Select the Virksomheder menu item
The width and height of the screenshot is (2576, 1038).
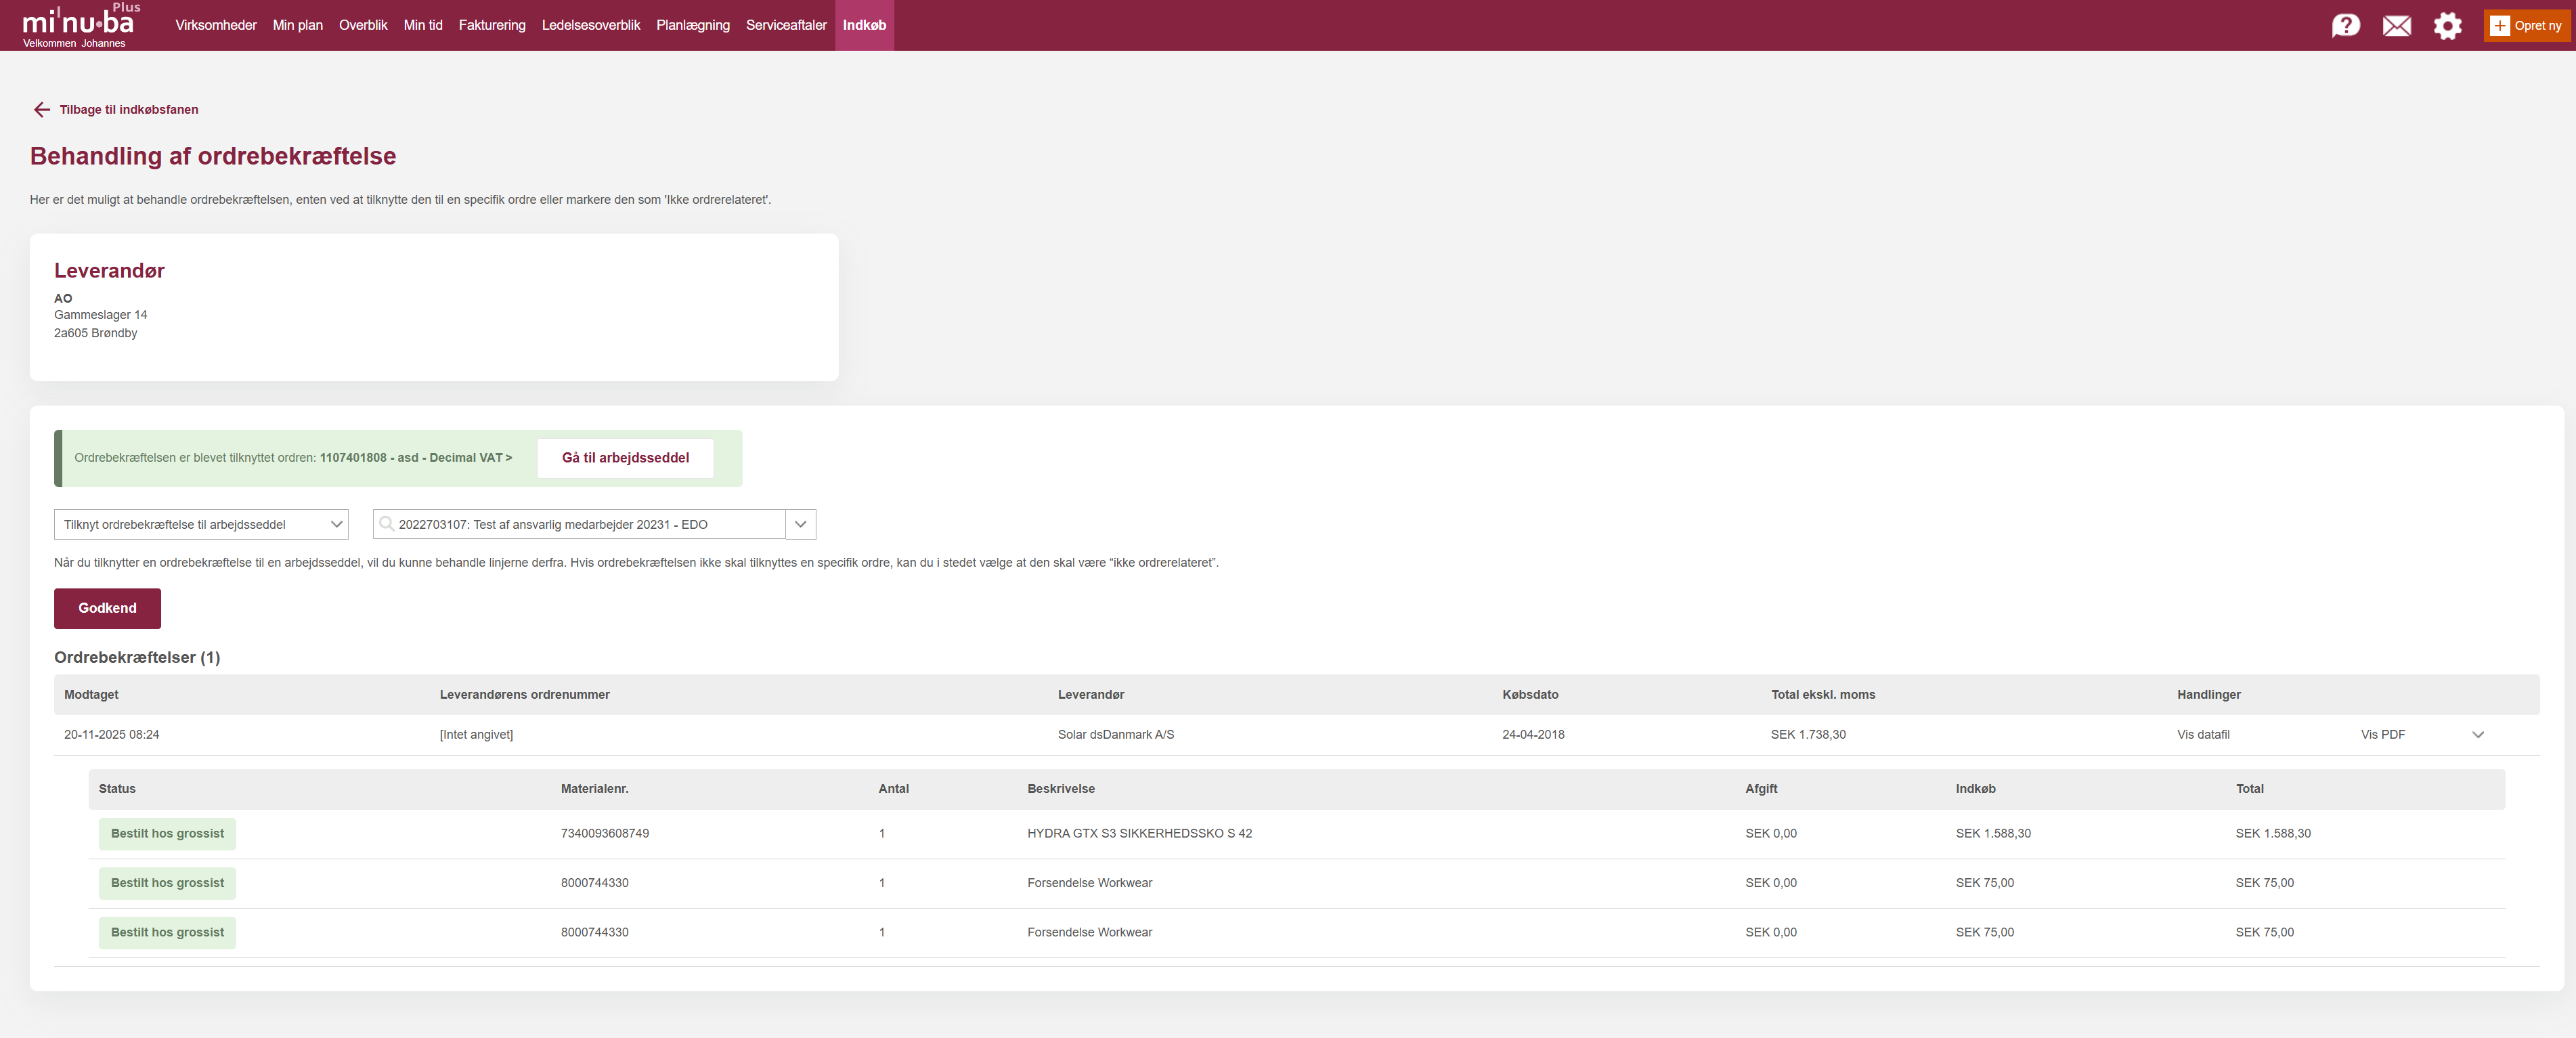216,25
